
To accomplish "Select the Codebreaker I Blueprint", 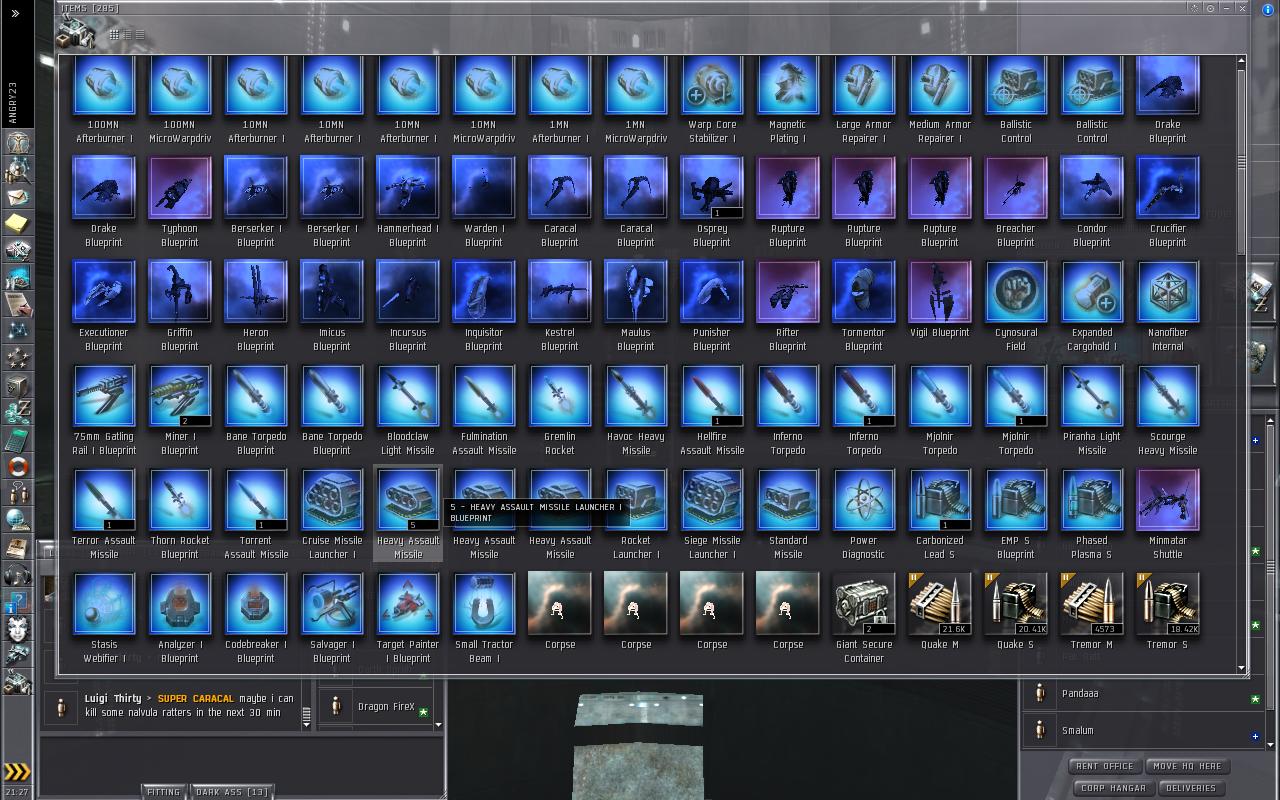I will tap(256, 618).
